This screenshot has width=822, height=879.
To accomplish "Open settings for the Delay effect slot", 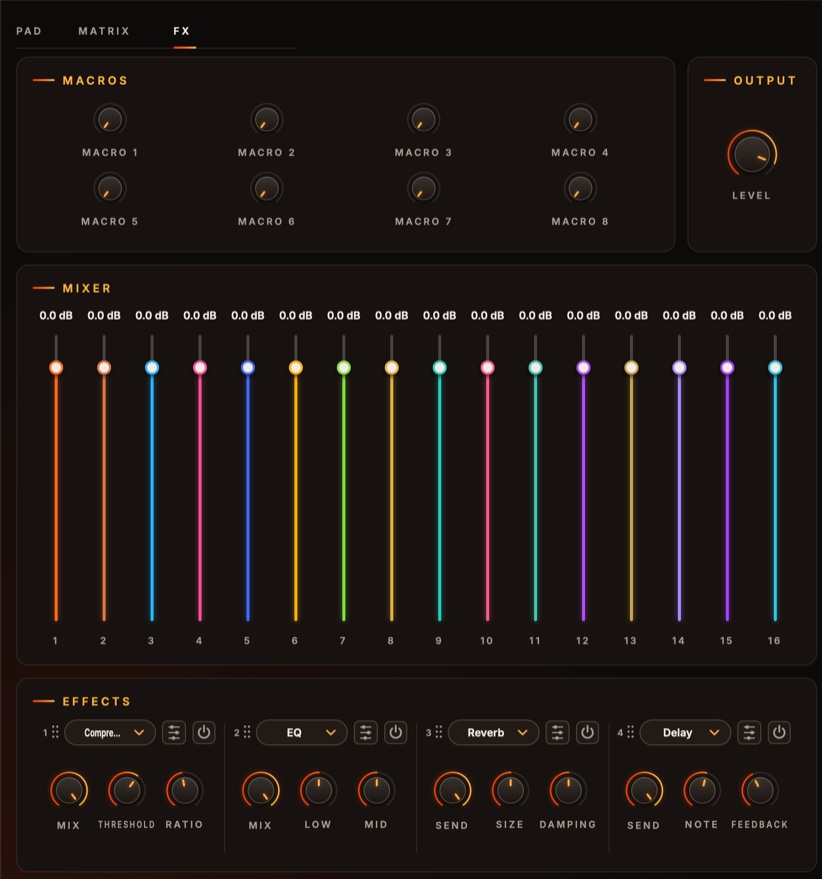I will click(749, 733).
